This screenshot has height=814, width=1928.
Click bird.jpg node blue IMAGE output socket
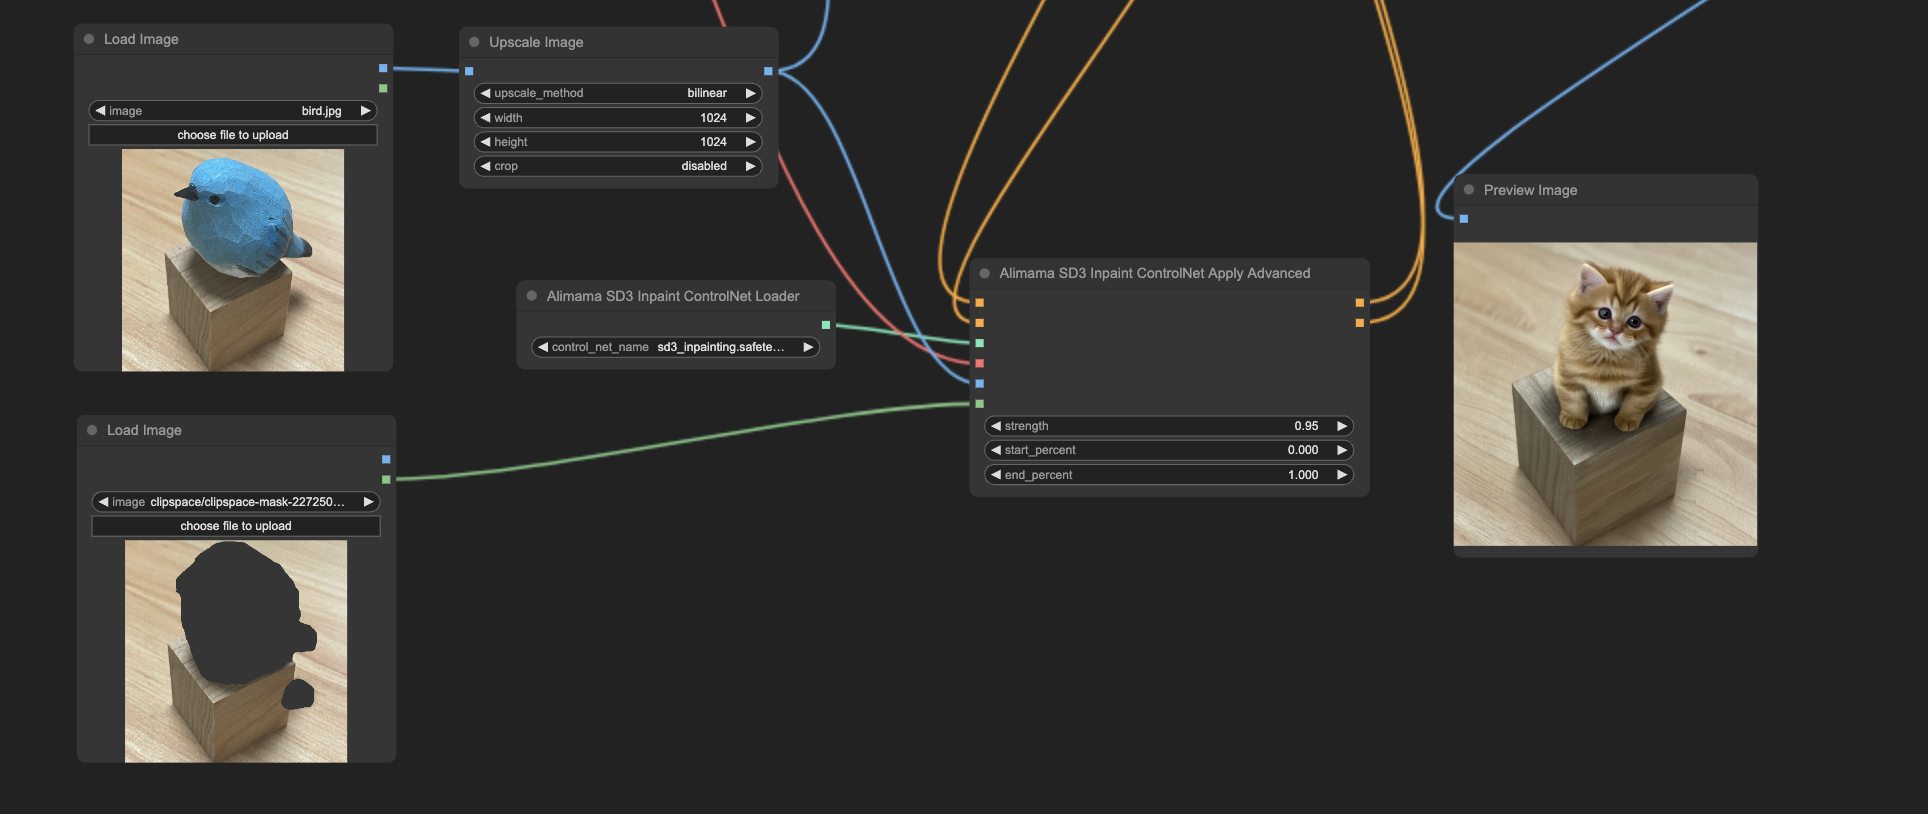383,68
